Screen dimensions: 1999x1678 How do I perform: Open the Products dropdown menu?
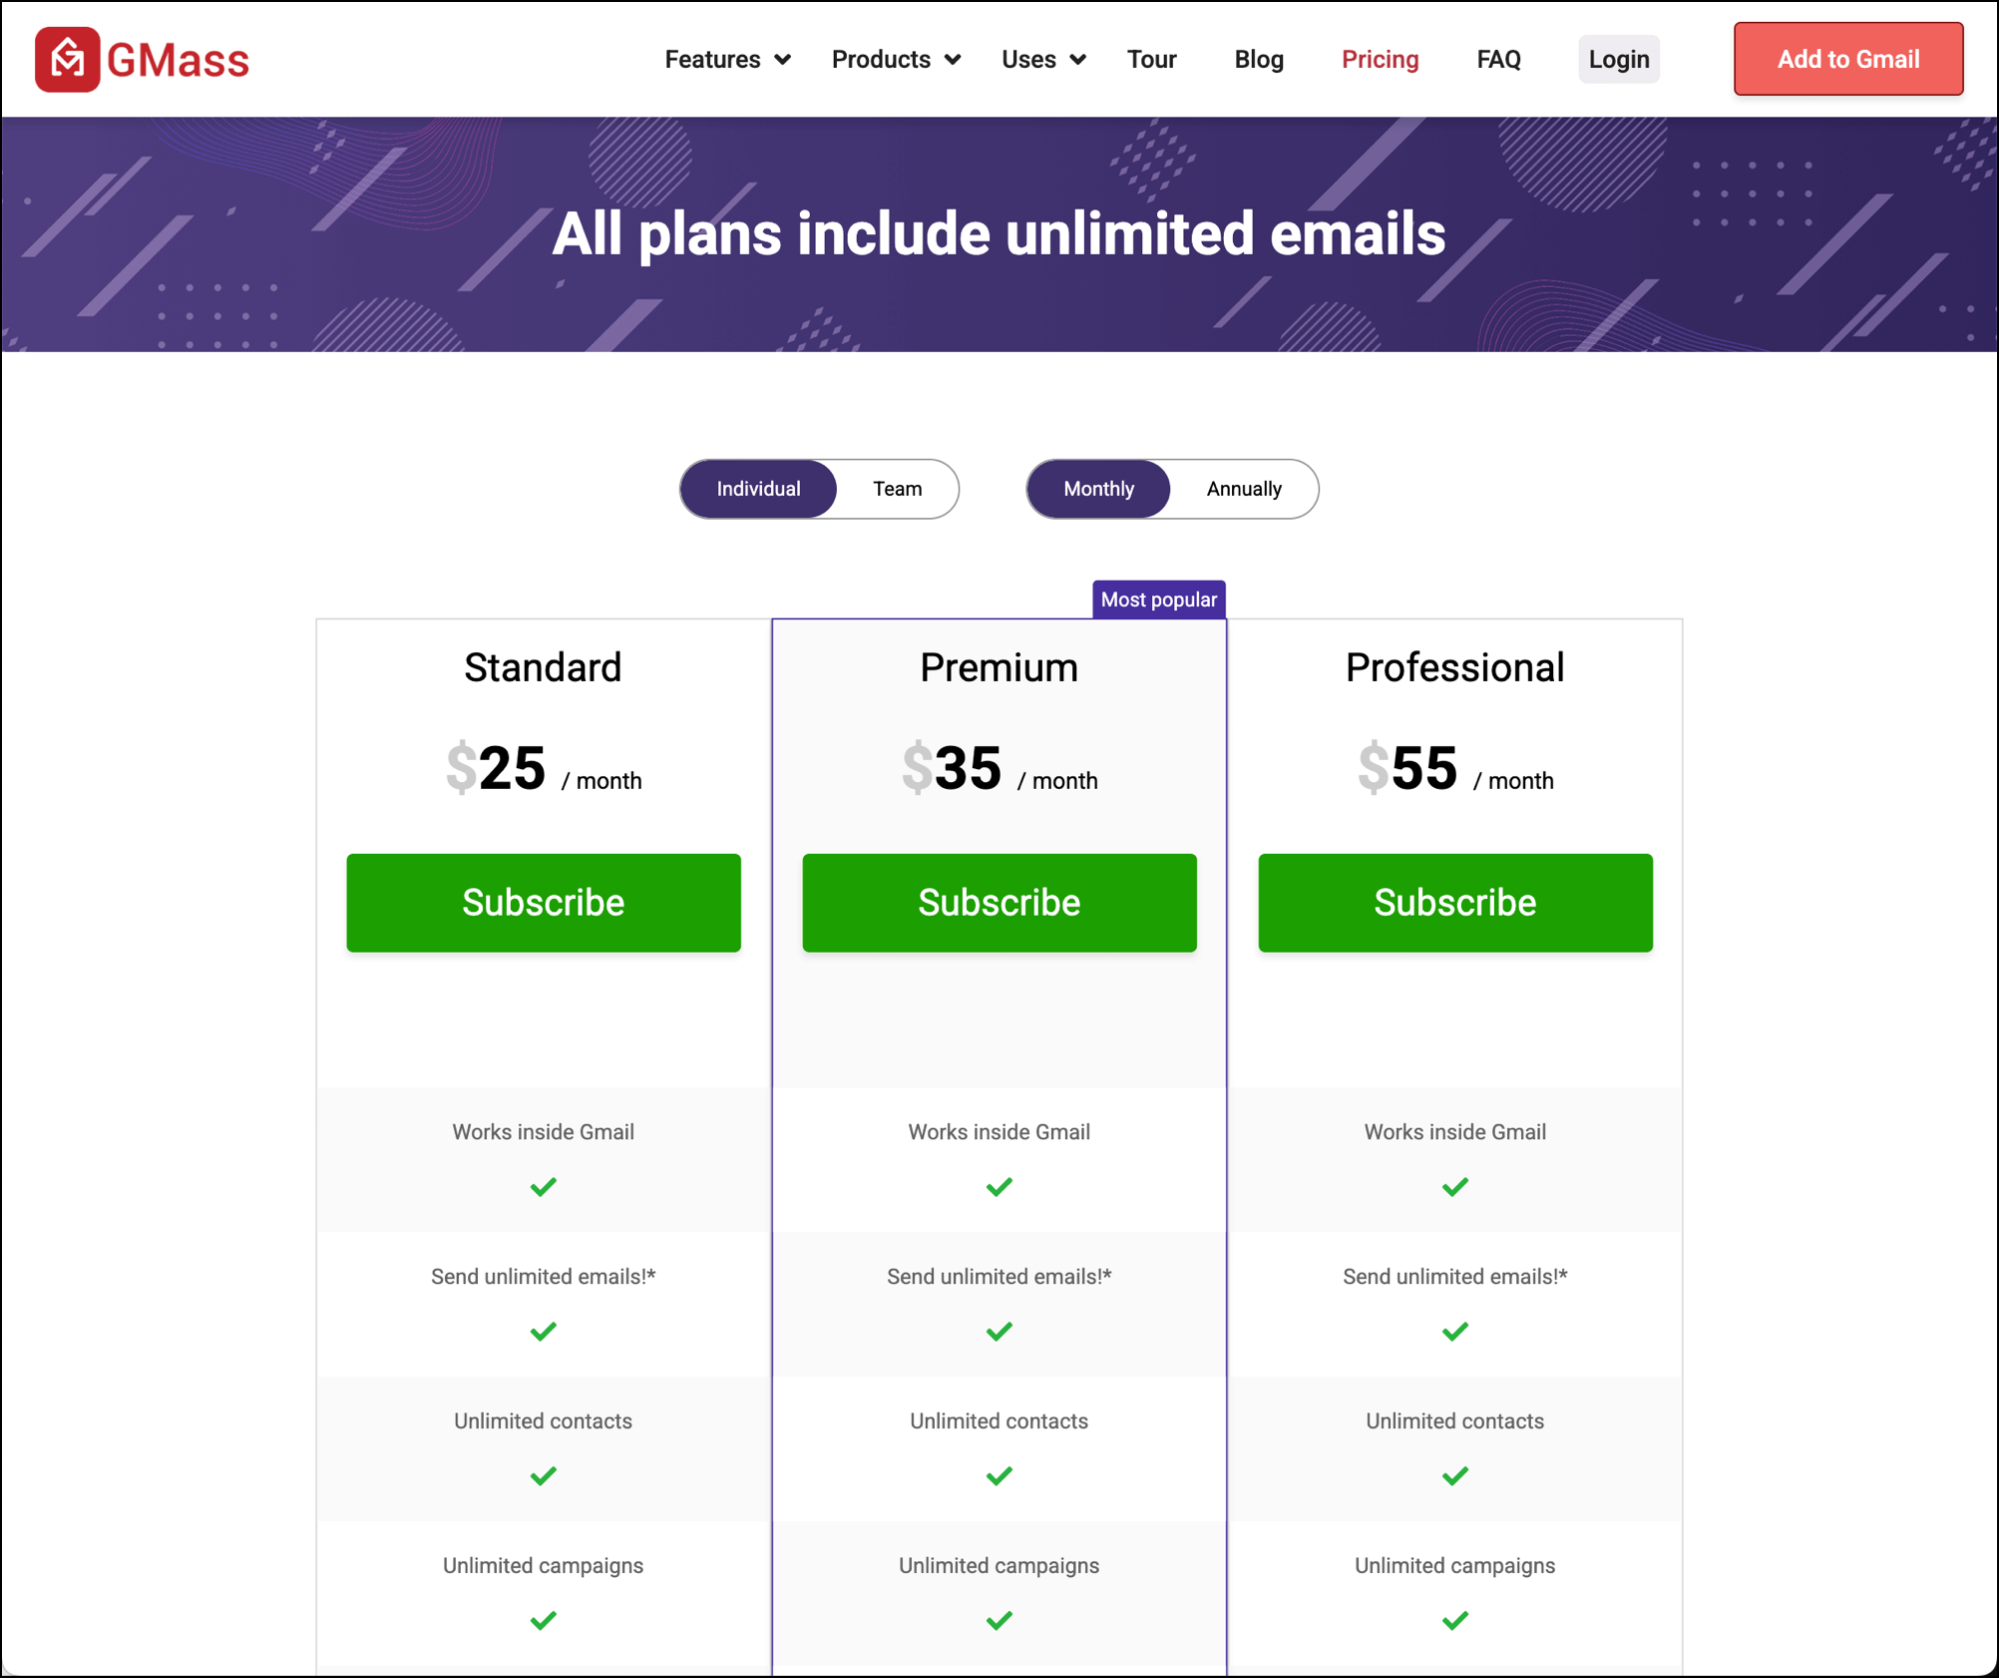pyautogui.click(x=896, y=59)
